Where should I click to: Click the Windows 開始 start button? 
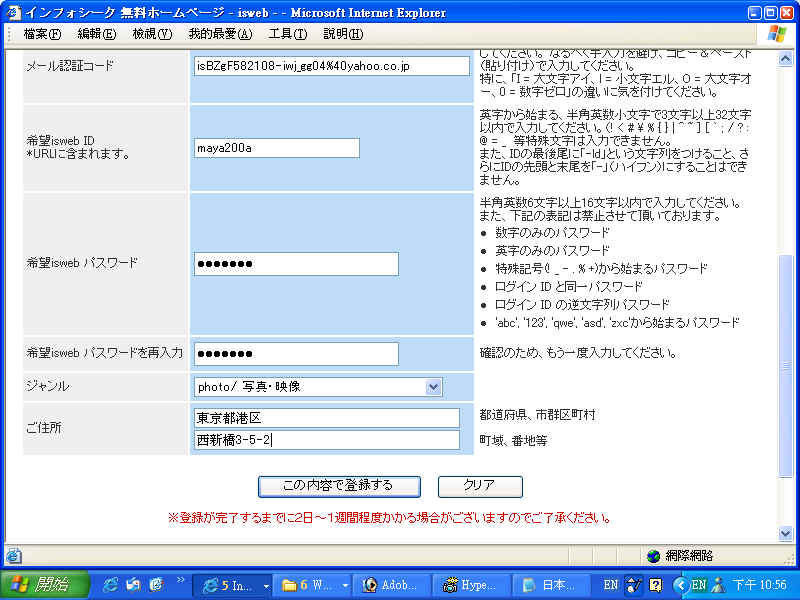click(x=45, y=585)
